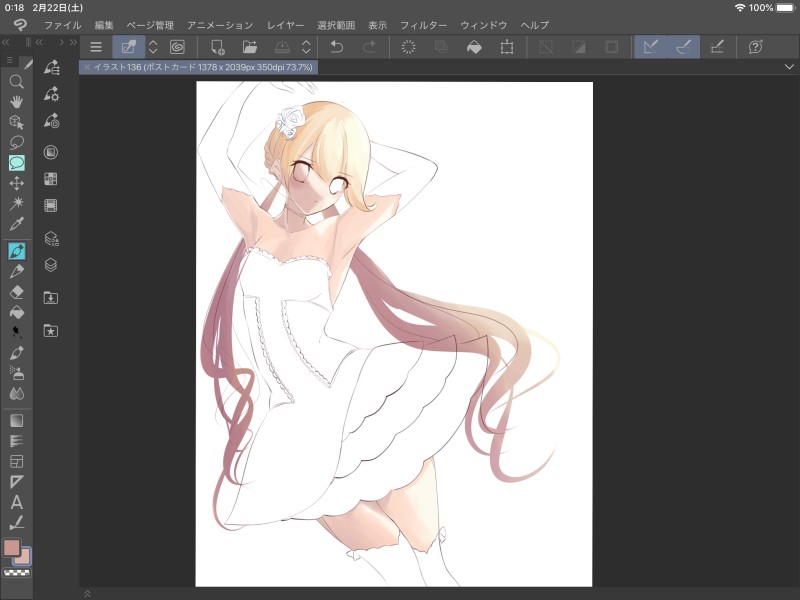The width and height of the screenshot is (800, 600).
Task: Select the main drawing color swatch
Action: tap(11, 547)
